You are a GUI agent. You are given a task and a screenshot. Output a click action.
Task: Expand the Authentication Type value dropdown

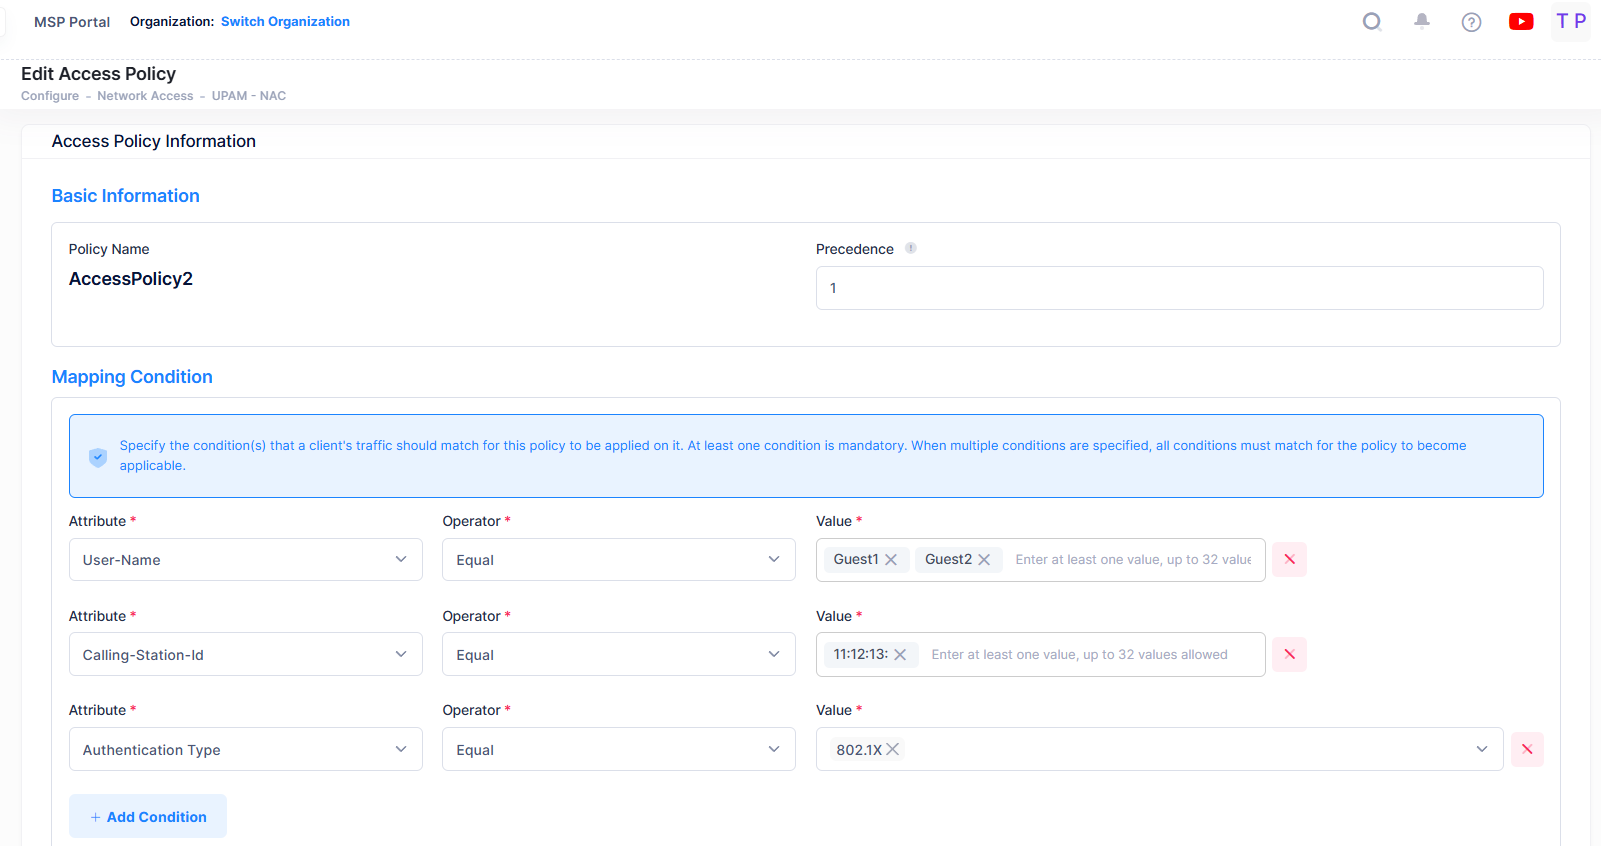[1481, 749]
